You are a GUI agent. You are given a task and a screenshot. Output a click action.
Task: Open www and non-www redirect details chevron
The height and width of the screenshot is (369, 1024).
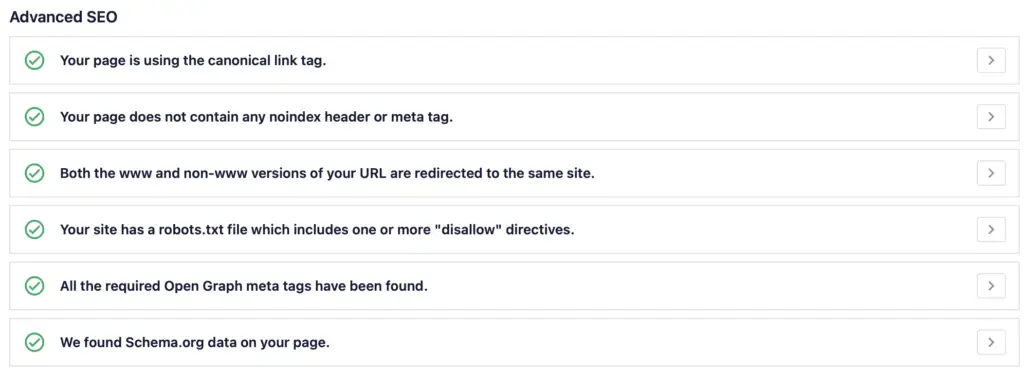coord(991,174)
